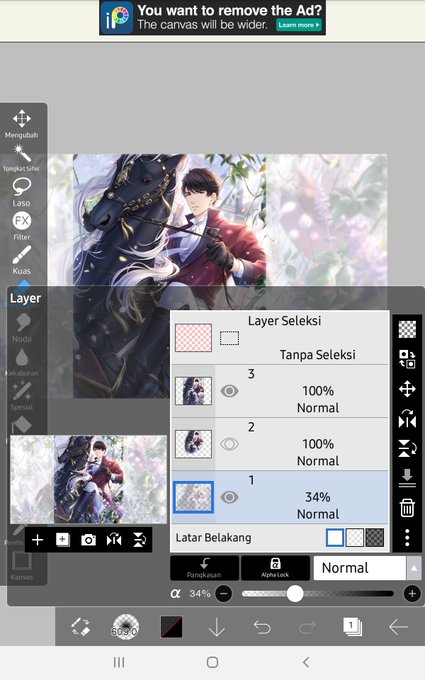
Task: Hide layer 1 with eye icon
Action: pyautogui.click(x=229, y=497)
